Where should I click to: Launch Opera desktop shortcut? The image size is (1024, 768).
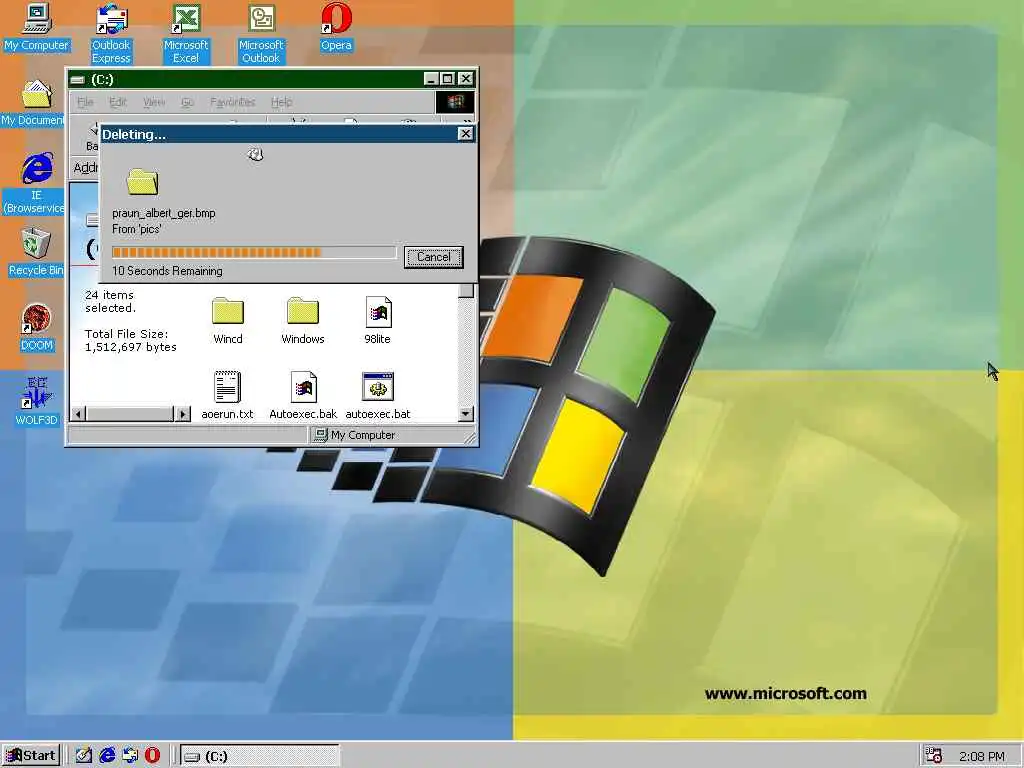pyautogui.click(x=336, y=27)
